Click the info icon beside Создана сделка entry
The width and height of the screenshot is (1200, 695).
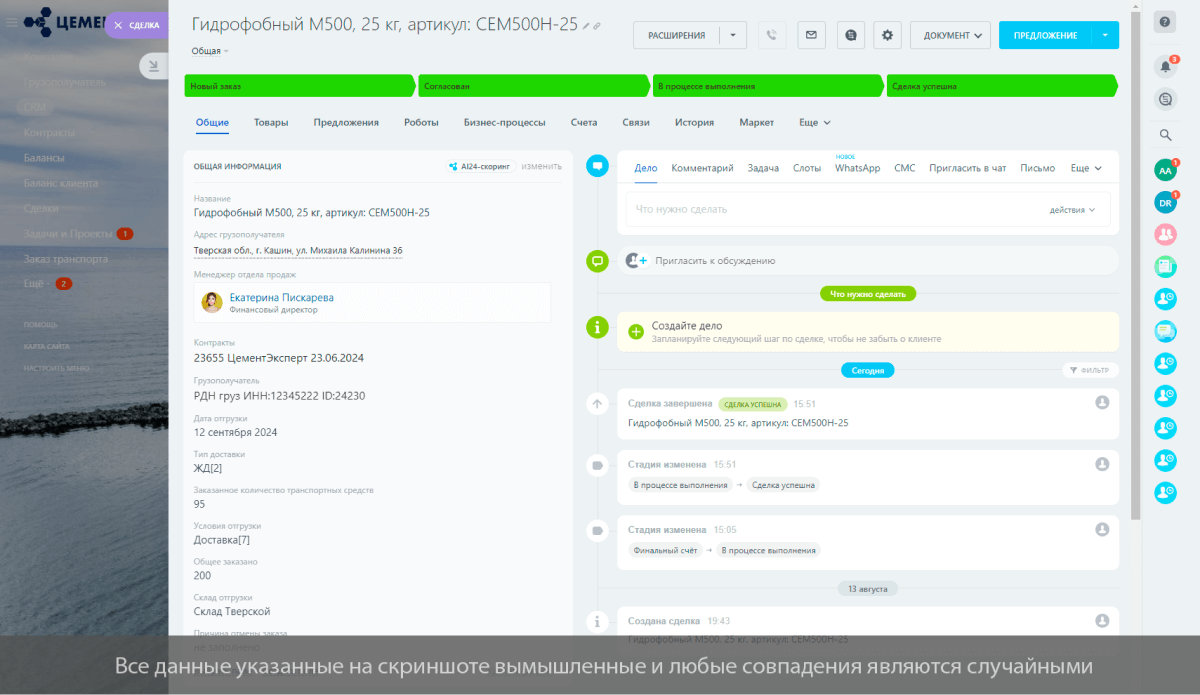pyautogui.click(x=598, y=622)
